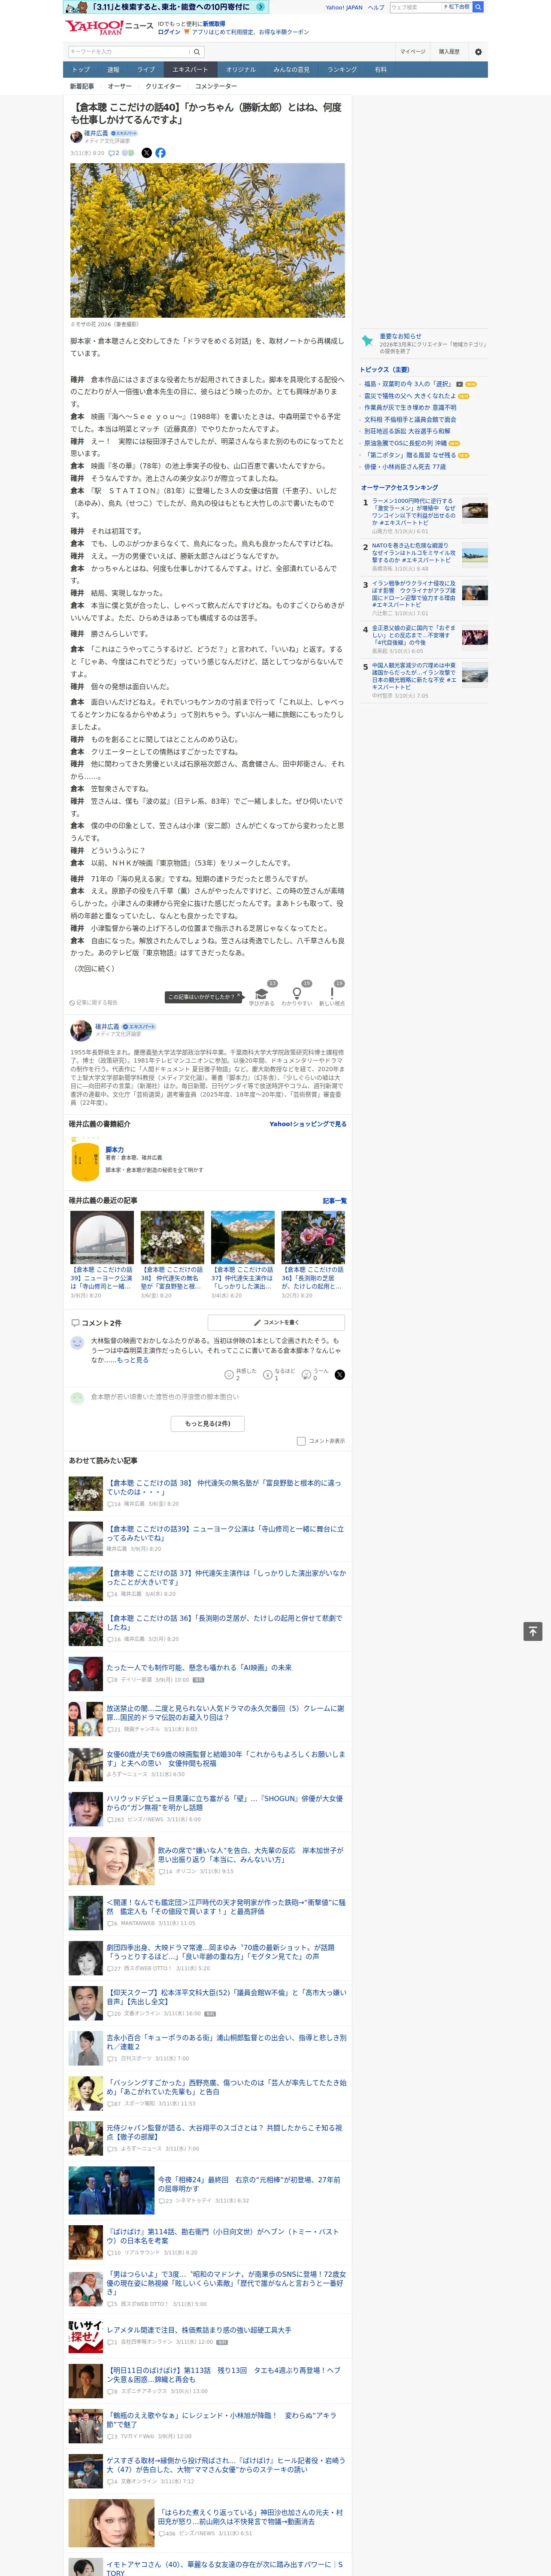This screenshot has width=551, height=2576.
Task: Select the 新着記事 sub-tab
Action: click(82, 86)
